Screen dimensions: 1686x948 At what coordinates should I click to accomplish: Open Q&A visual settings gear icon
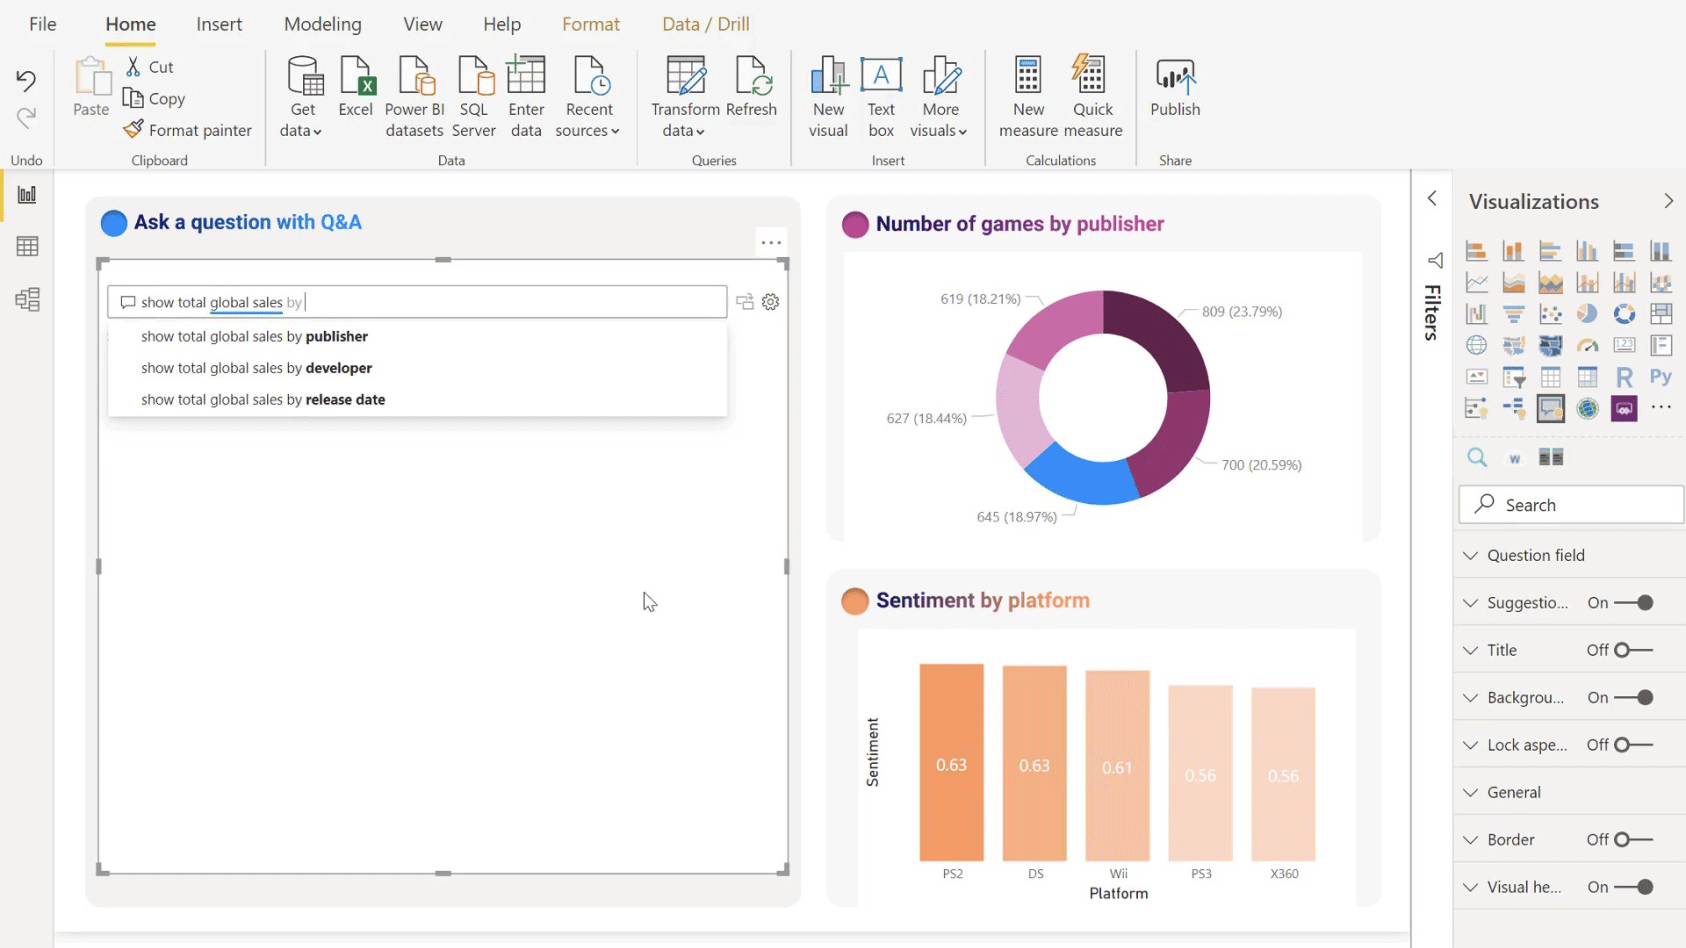770,301
